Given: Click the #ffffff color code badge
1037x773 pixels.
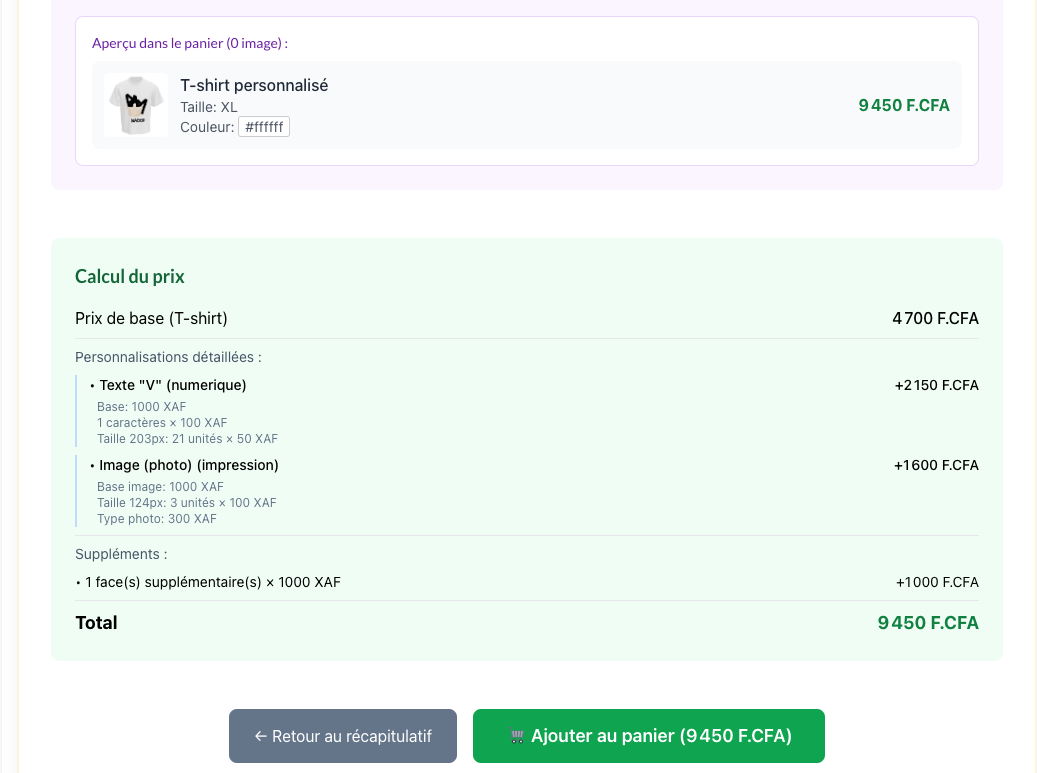Looking at the screenshot, I should click(x=264, y=127).
